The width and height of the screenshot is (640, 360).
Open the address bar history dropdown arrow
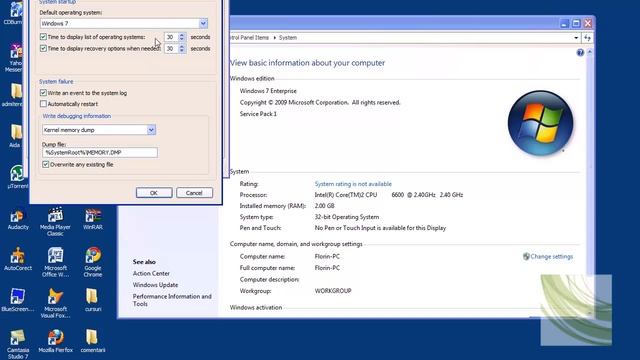click(x=576, y=38)
